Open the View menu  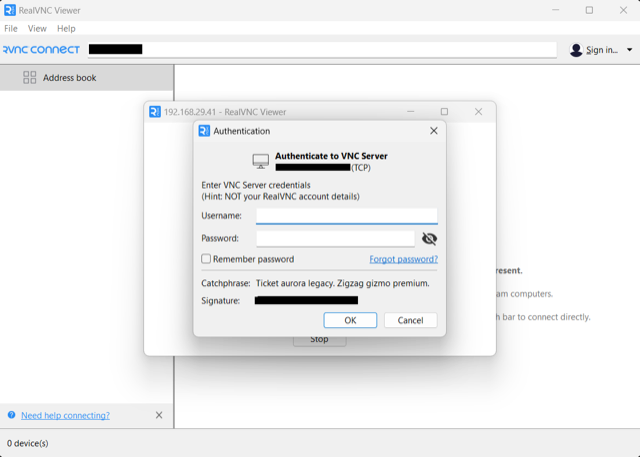(x=37, y=29)
